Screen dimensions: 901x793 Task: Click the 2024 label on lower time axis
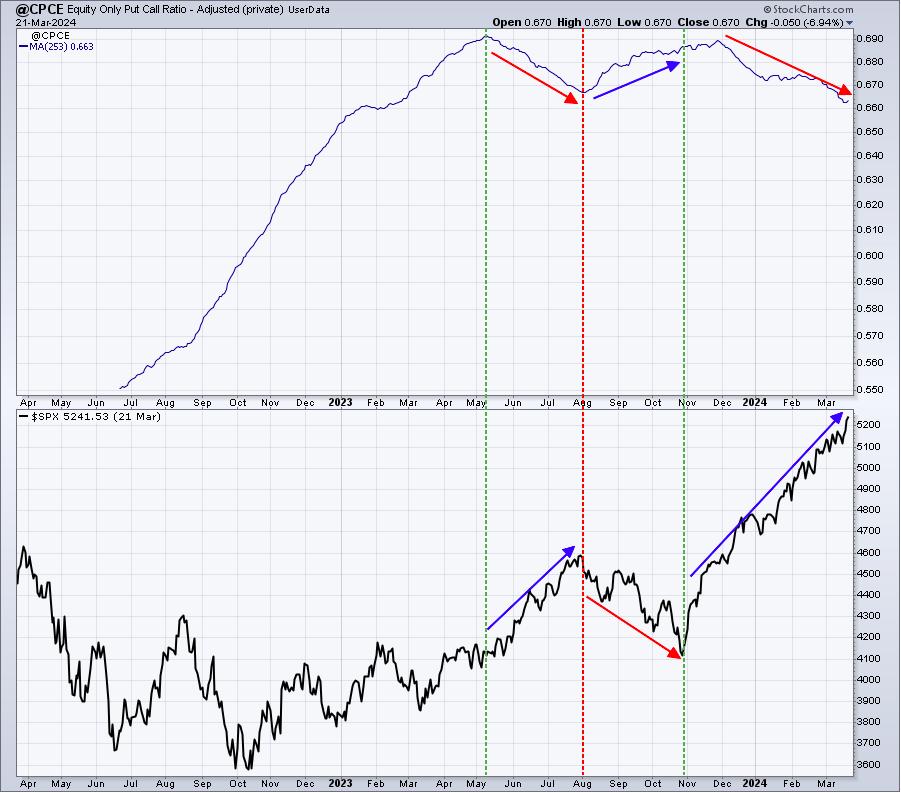pos(754,783)
